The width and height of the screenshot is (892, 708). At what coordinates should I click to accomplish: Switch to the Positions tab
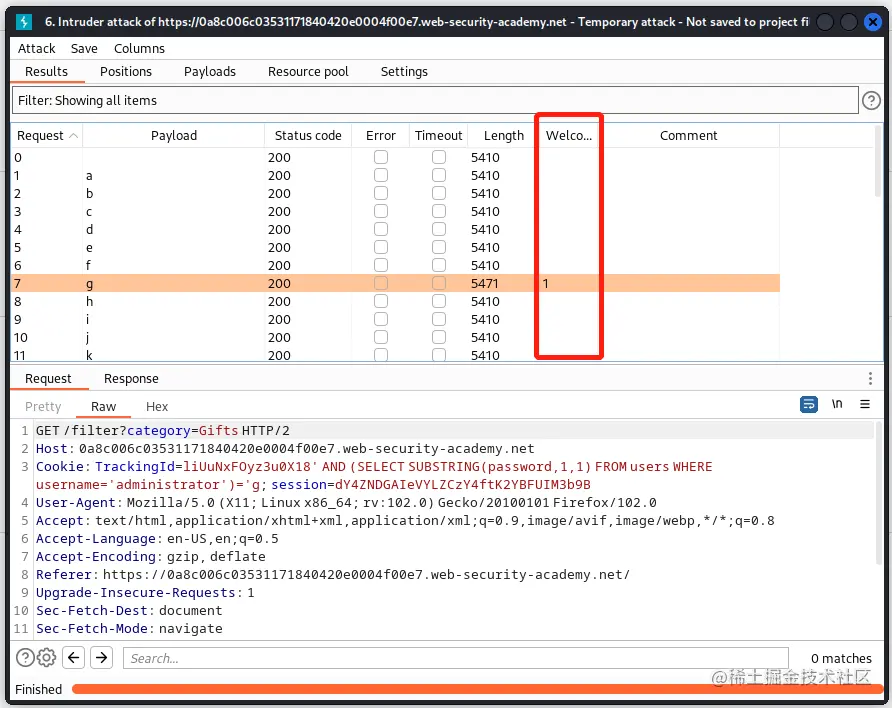click(x=126, y=72)
